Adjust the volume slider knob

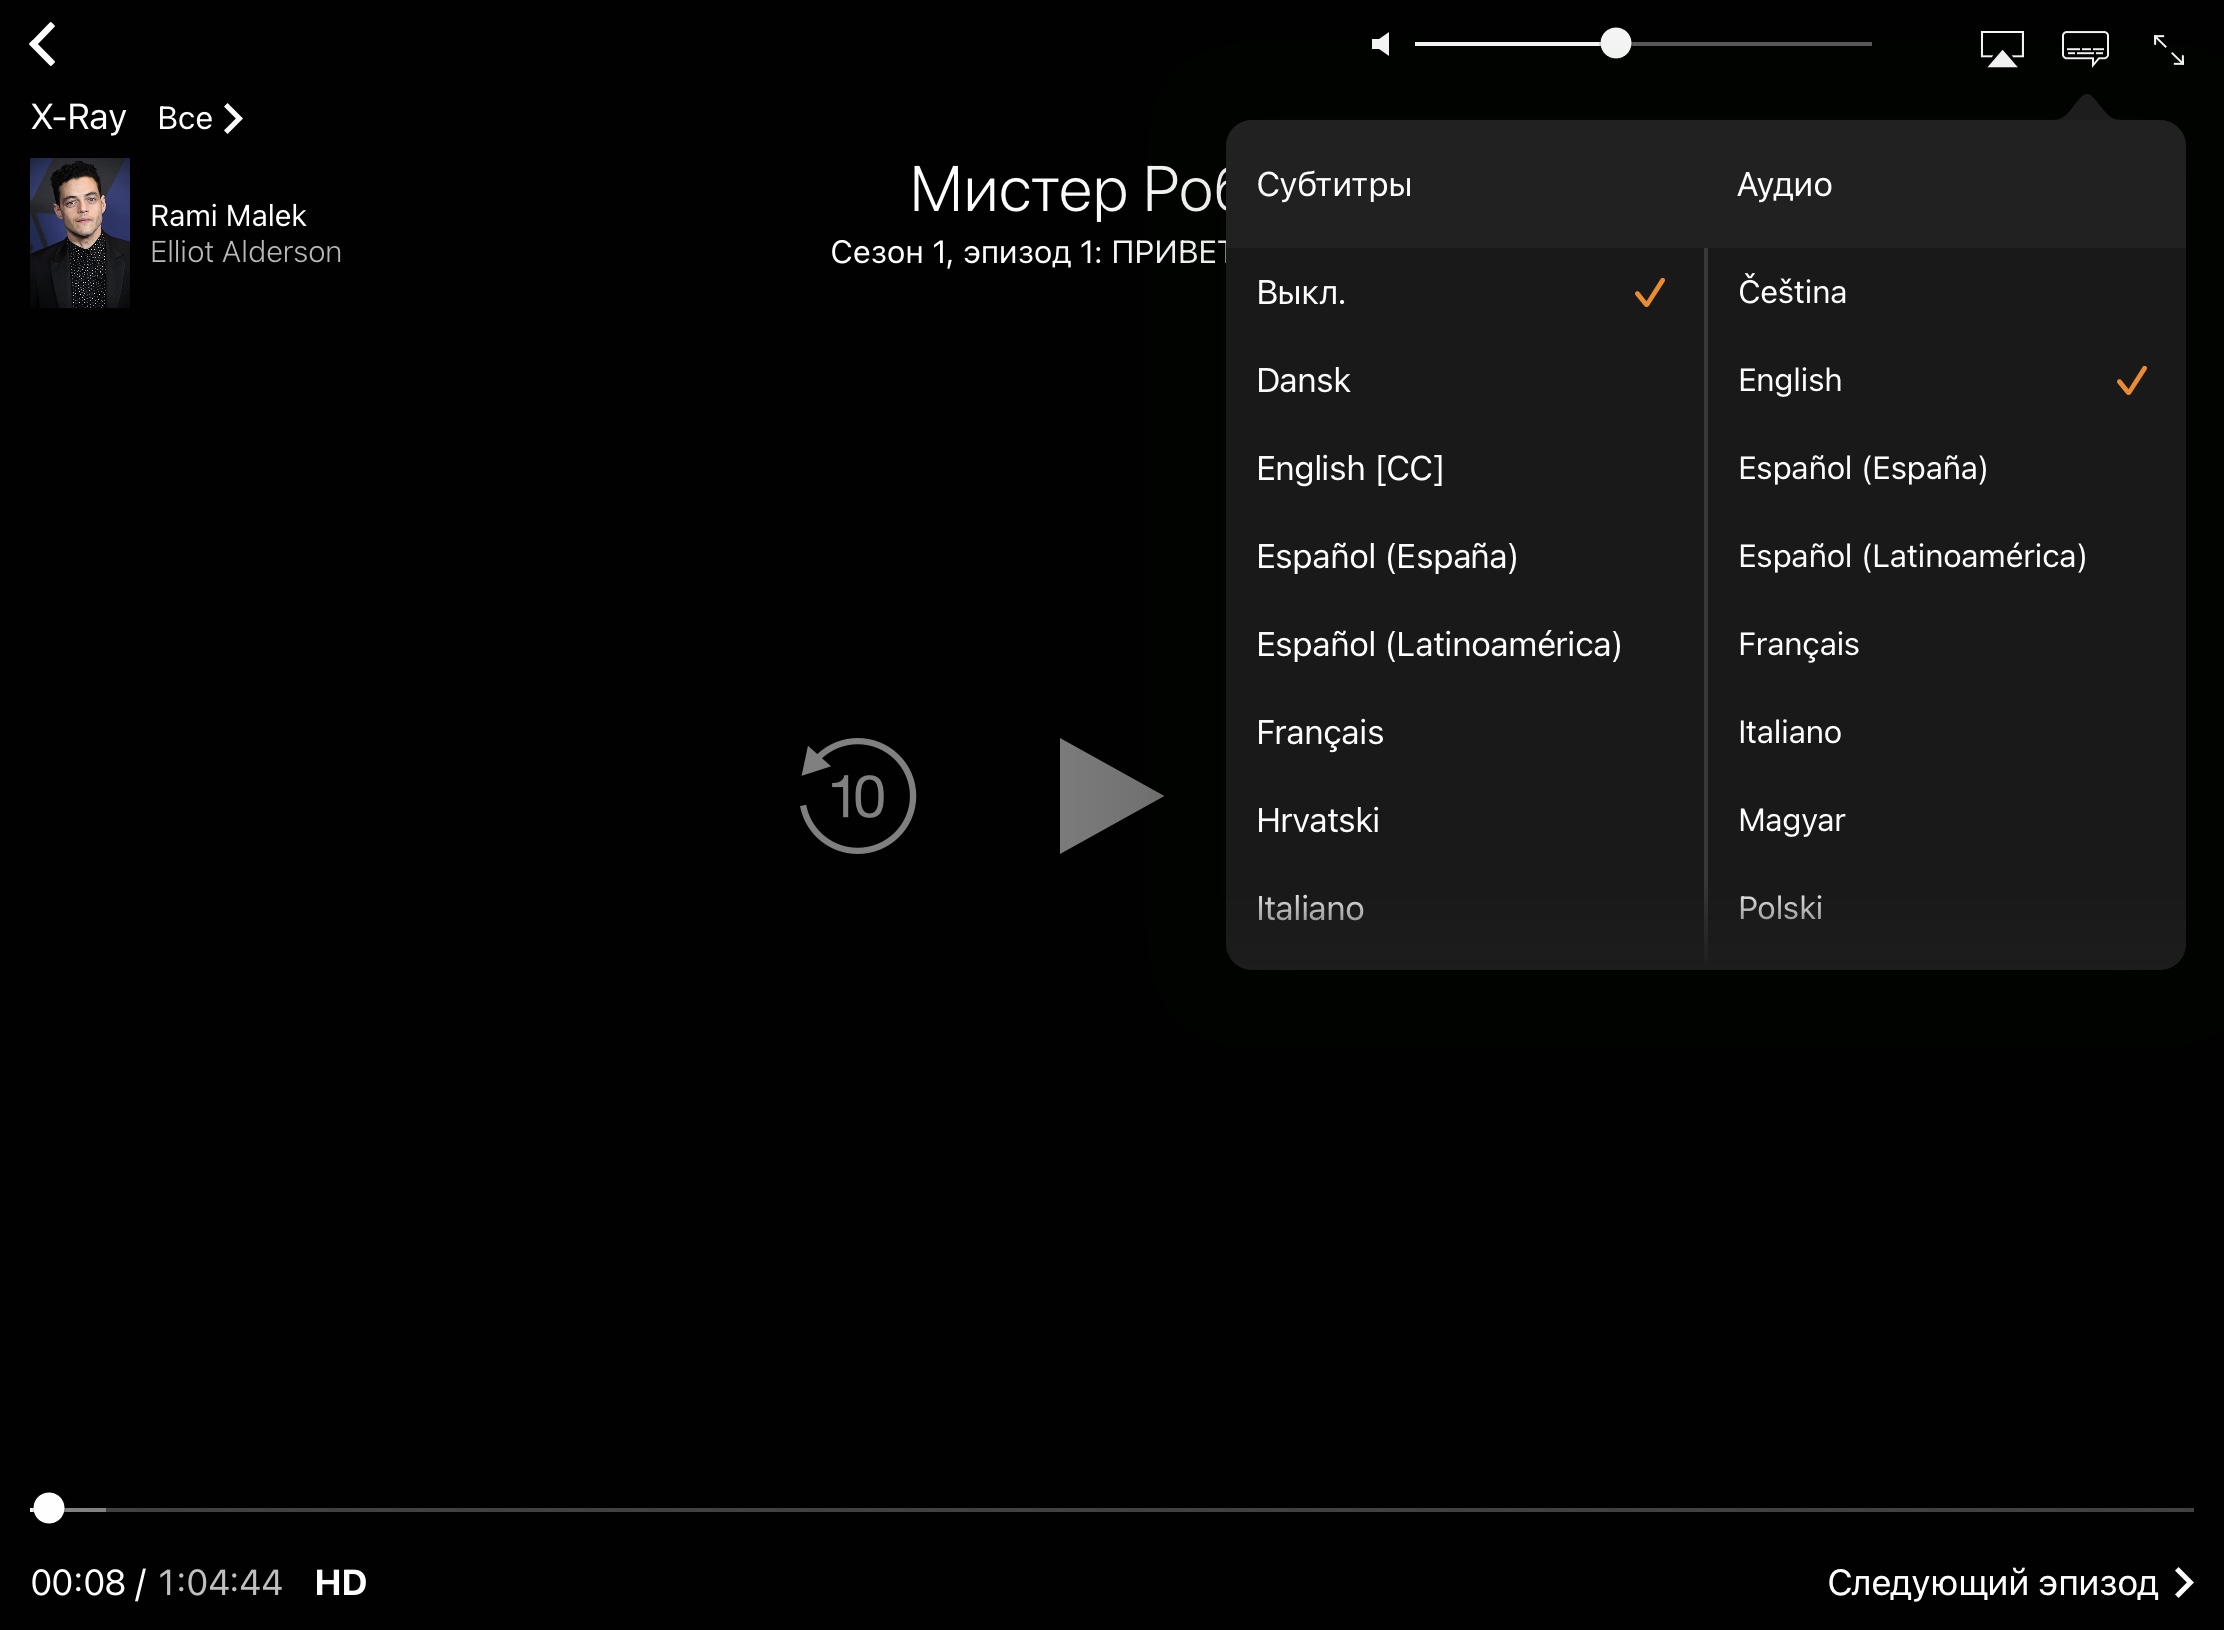(1615, 44)
